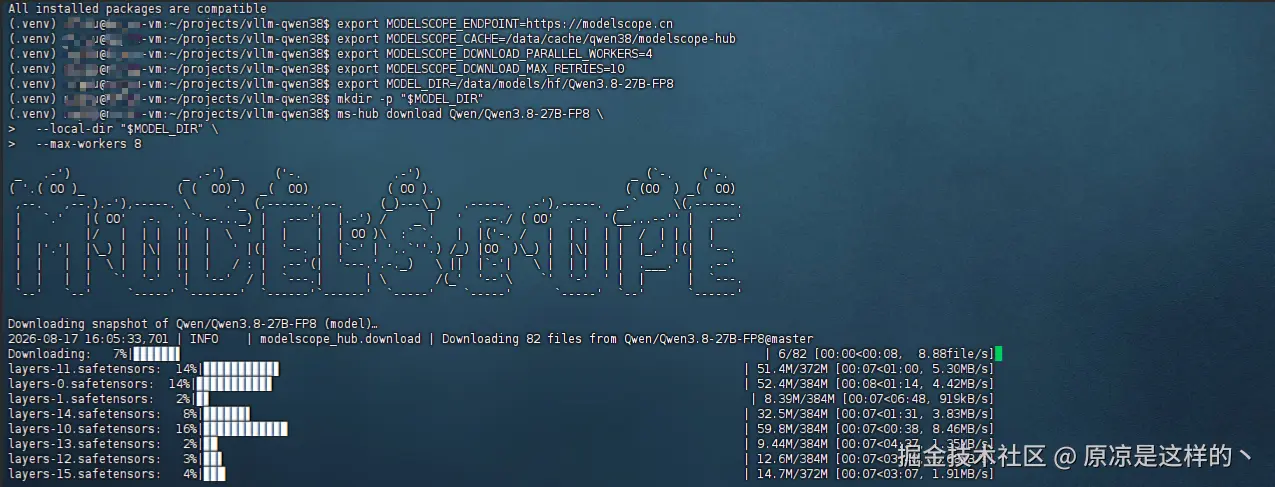Click the overall Downloading 7% progress bar
This screenshot has width=1275, height=487.
pyautogui.click(x=155, y=354)
